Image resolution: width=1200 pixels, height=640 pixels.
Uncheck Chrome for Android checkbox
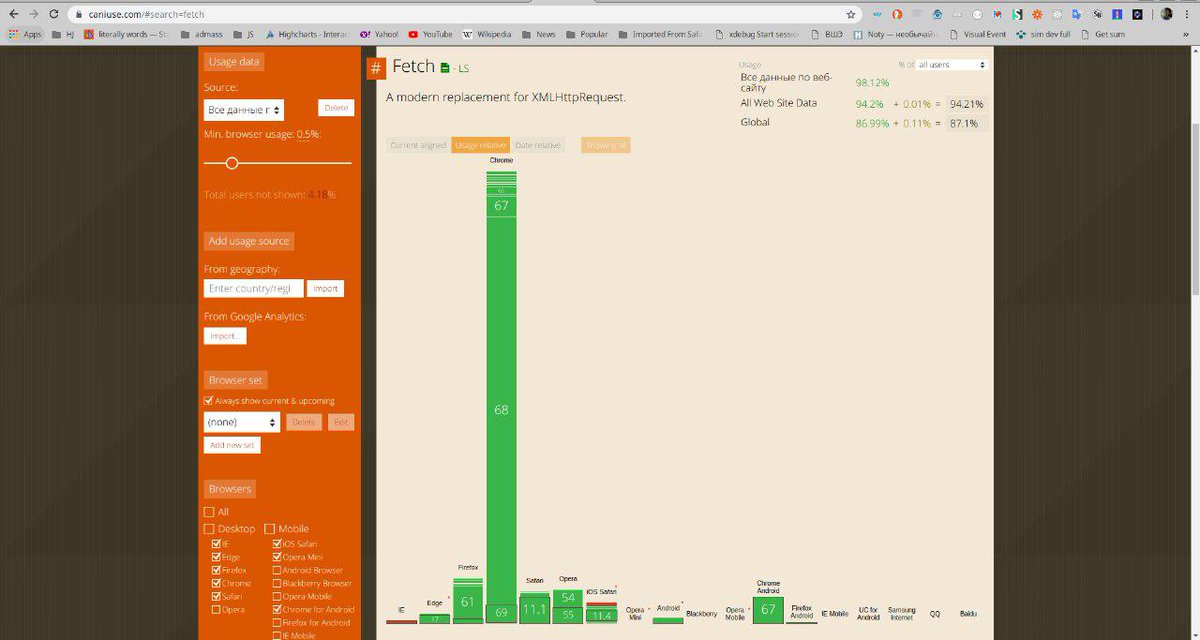click(277, 609)
